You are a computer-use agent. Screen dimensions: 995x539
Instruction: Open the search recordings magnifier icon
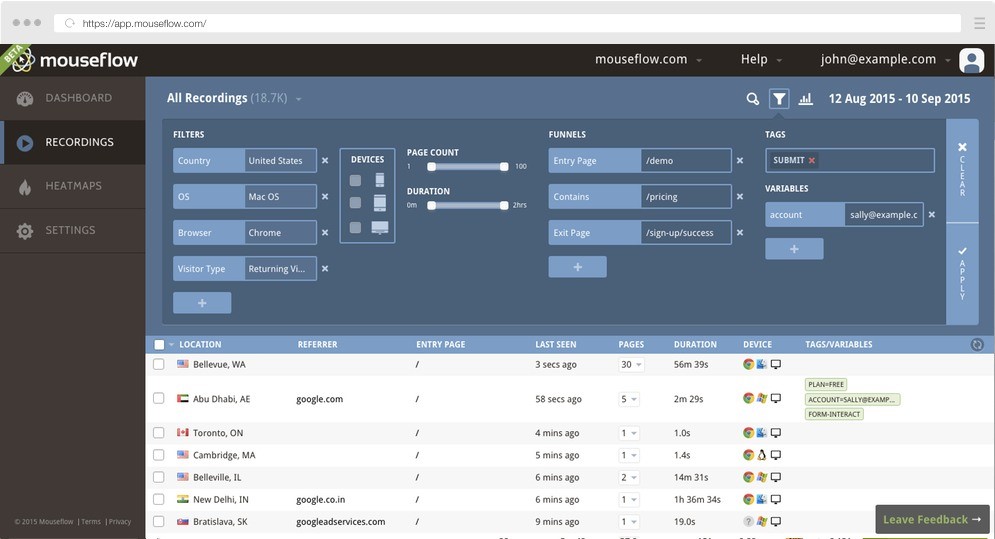point(752,99)
